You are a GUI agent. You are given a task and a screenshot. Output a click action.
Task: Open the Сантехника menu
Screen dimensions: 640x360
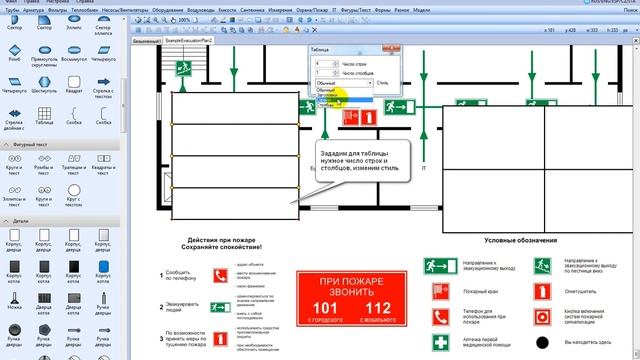click(x=252, y=10)
